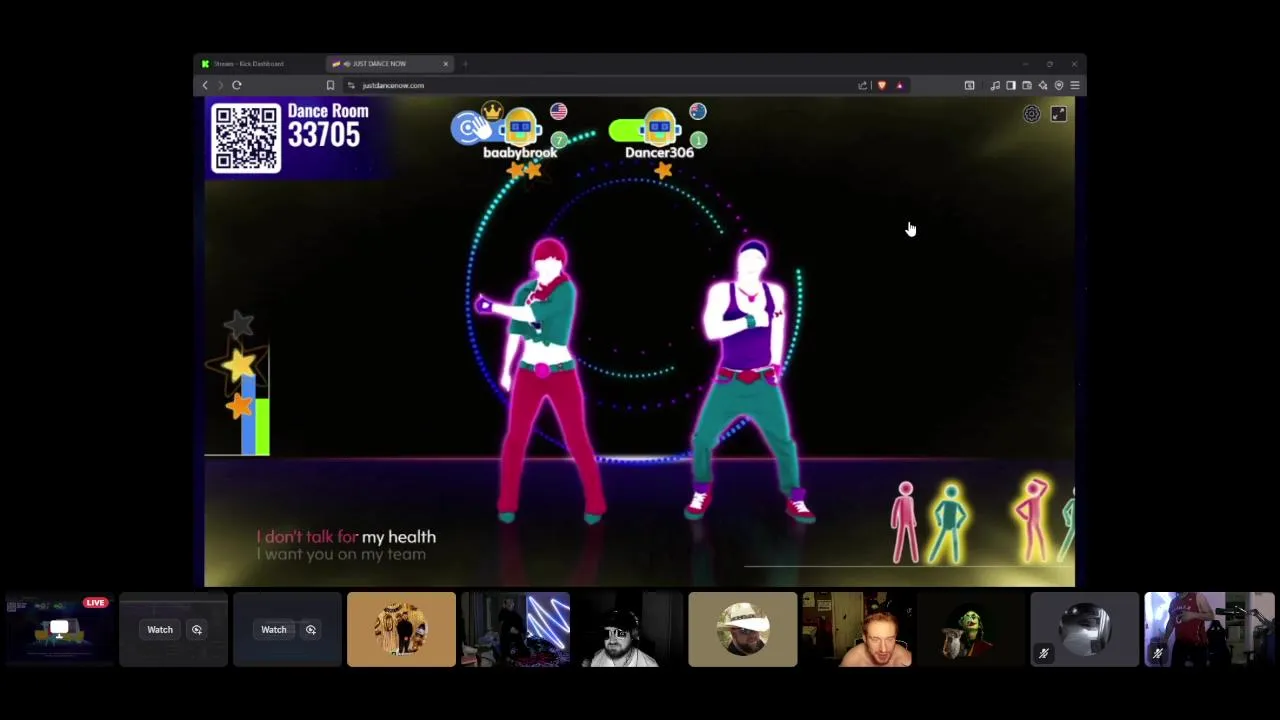Open the tan-background group avatar tile
Viewport: 1280px width, 720px height.
(401, 629)
